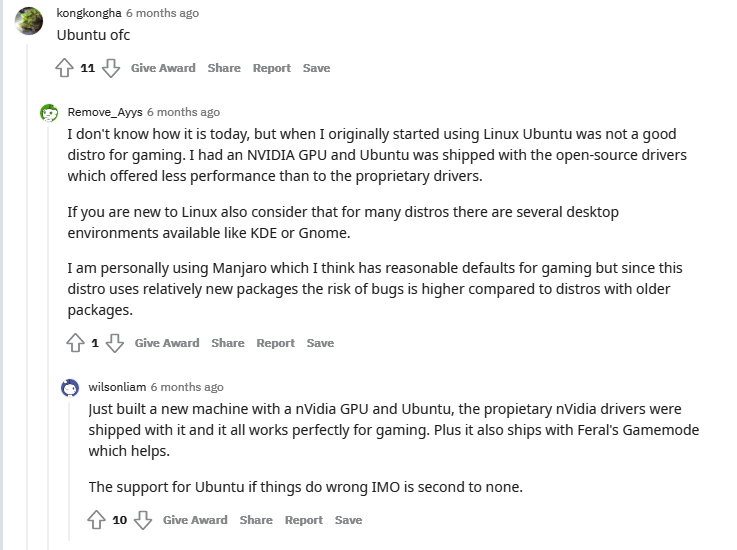Downvote wilsonliam's comment about nVidia drivers
The image size is (737, 550).
pos(143,521)
